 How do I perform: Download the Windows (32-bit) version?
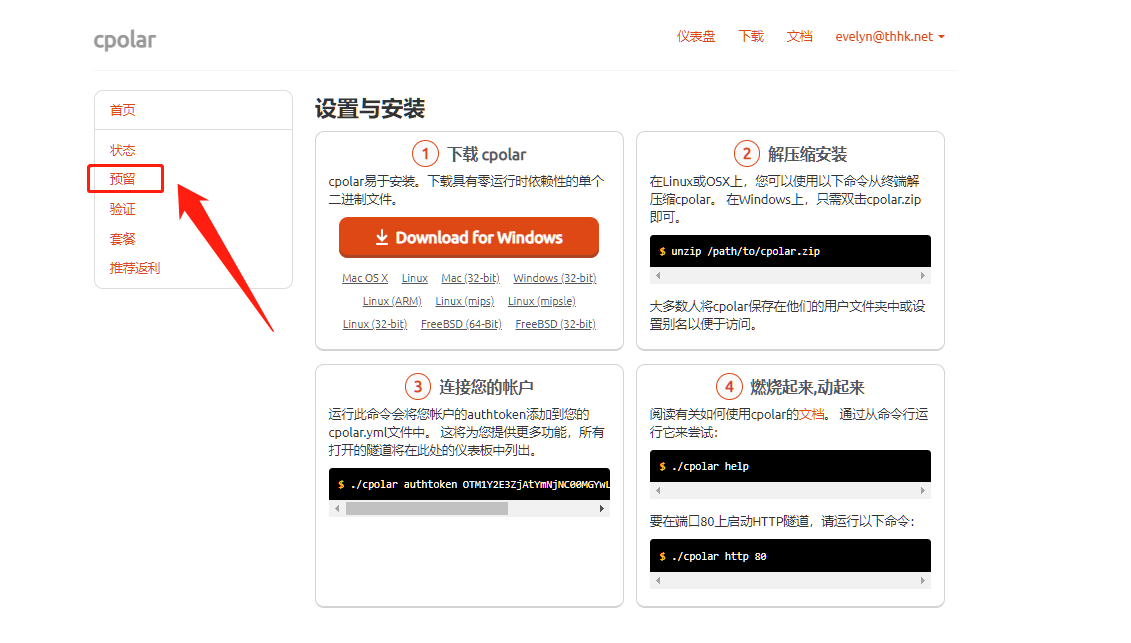(x=554, y=278)
